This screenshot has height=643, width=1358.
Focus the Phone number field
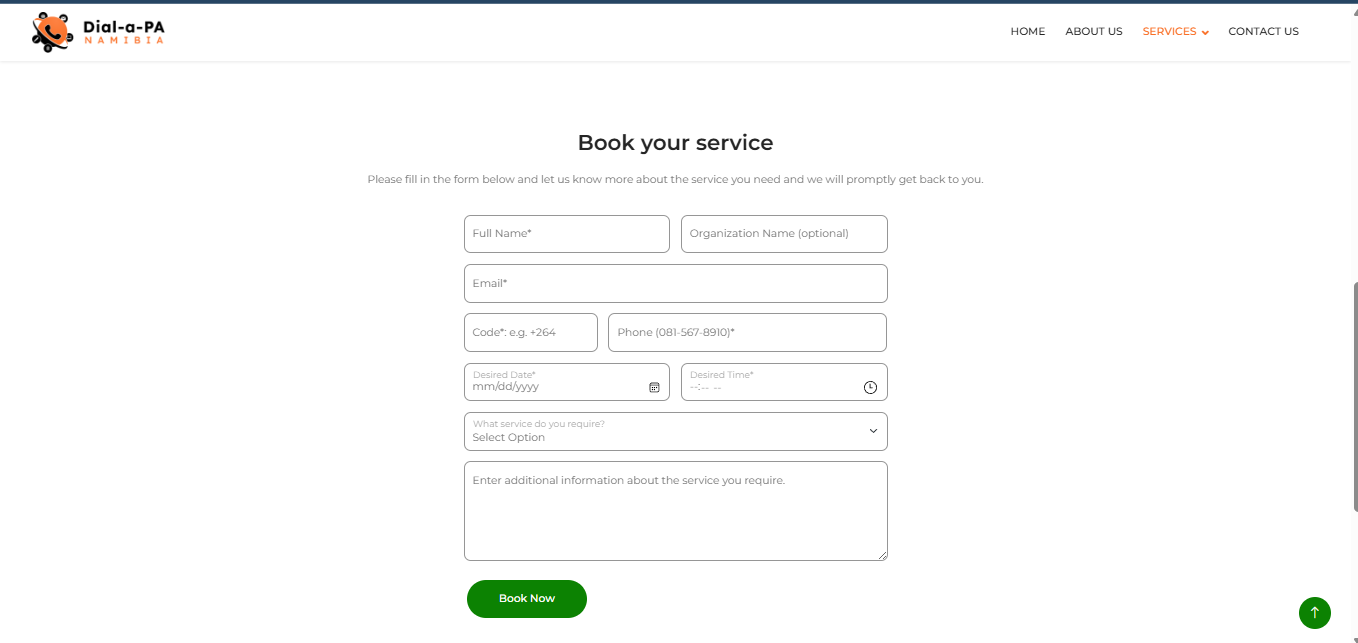click(747, 333)
